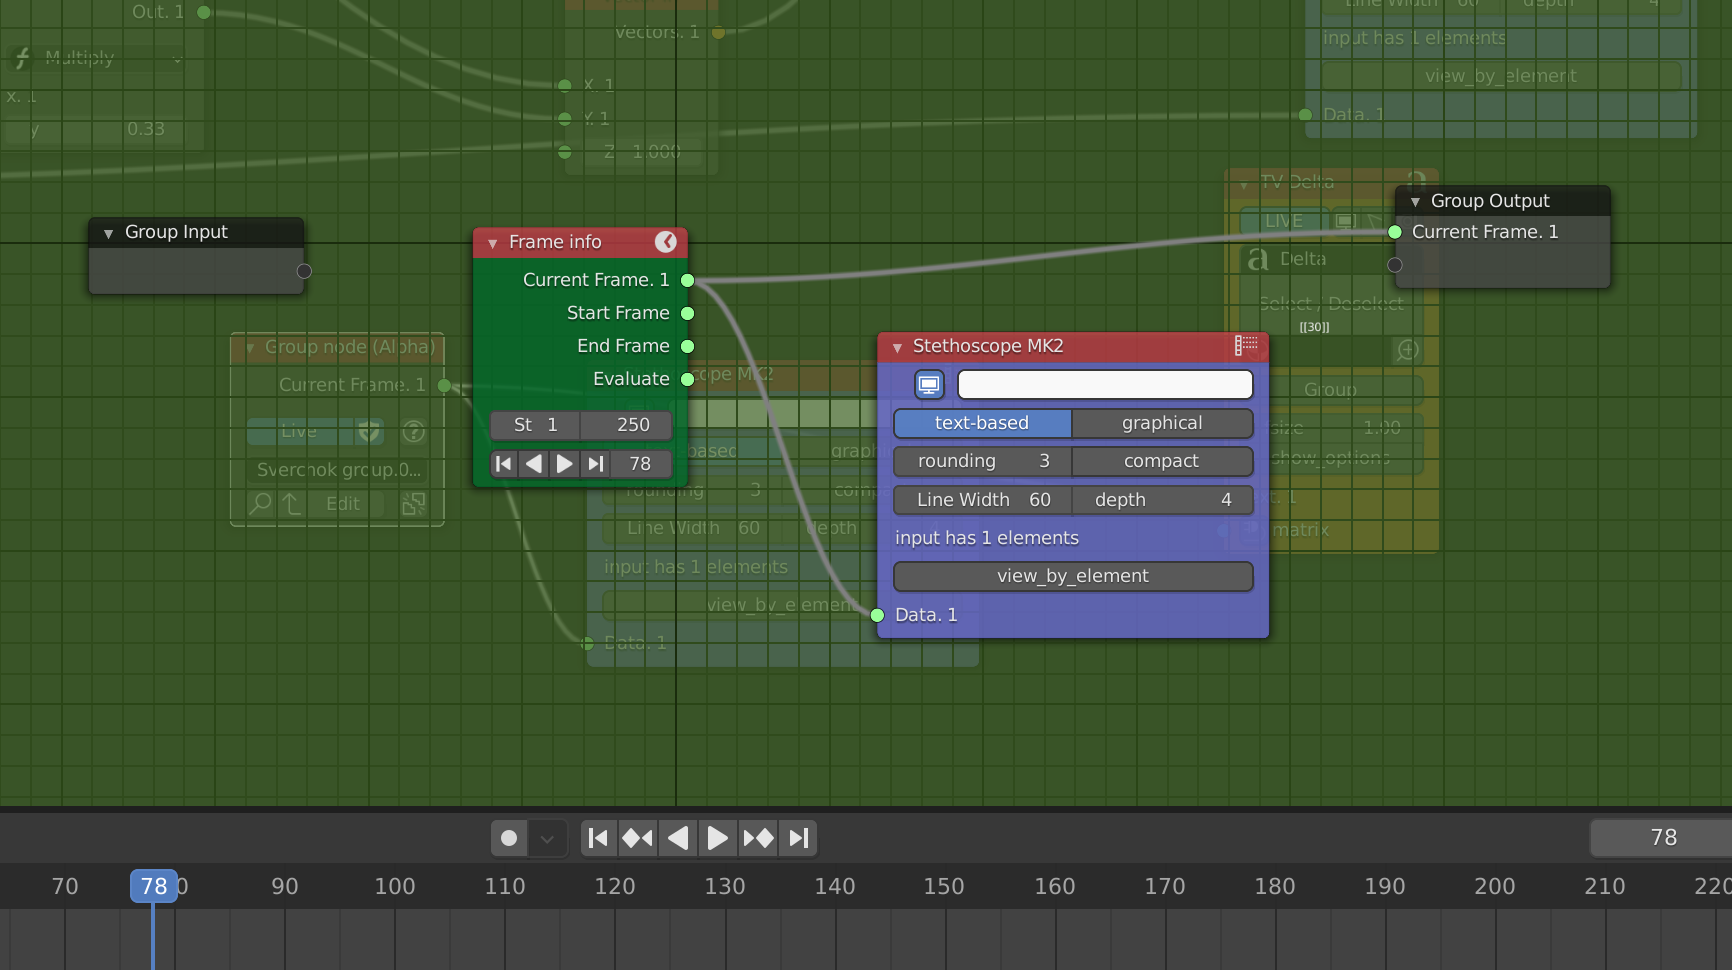Screen dimensions: 1732x970
Task: Click the rounding 3 field
Action: [982, 461]
